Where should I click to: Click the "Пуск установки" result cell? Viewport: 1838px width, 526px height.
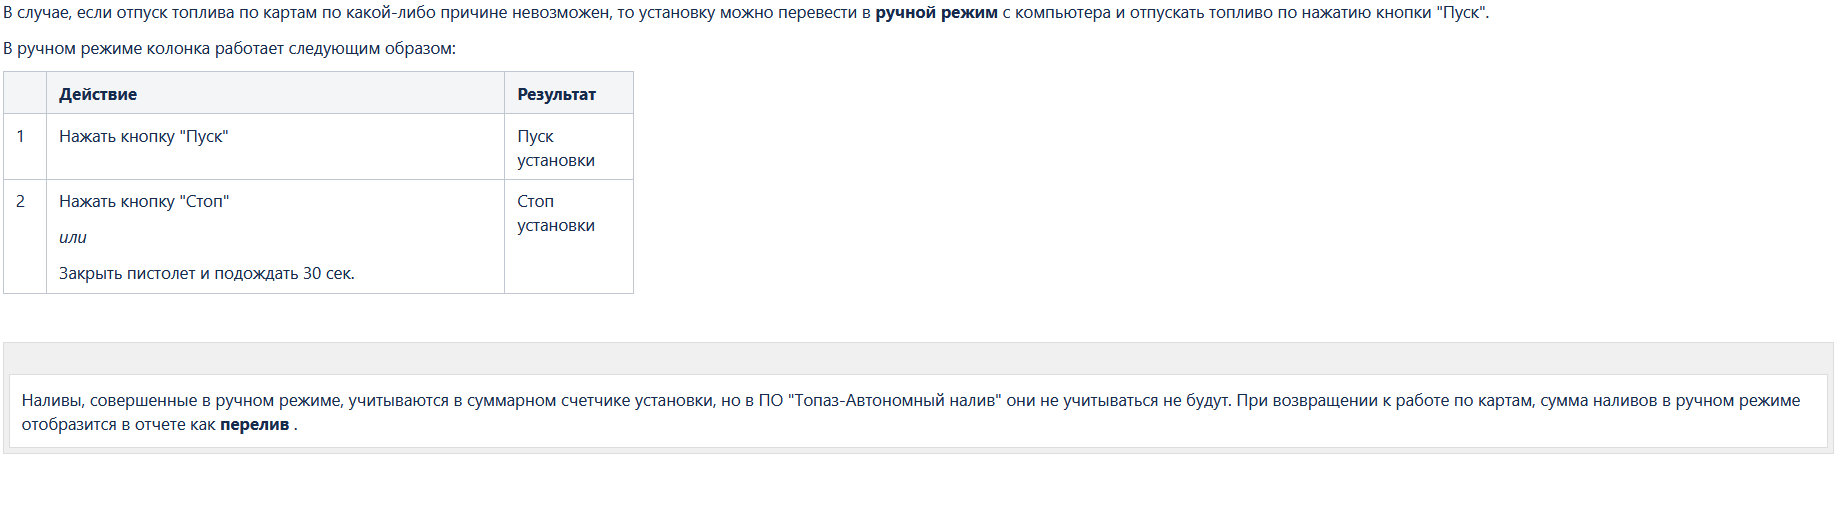click(569, 147)
